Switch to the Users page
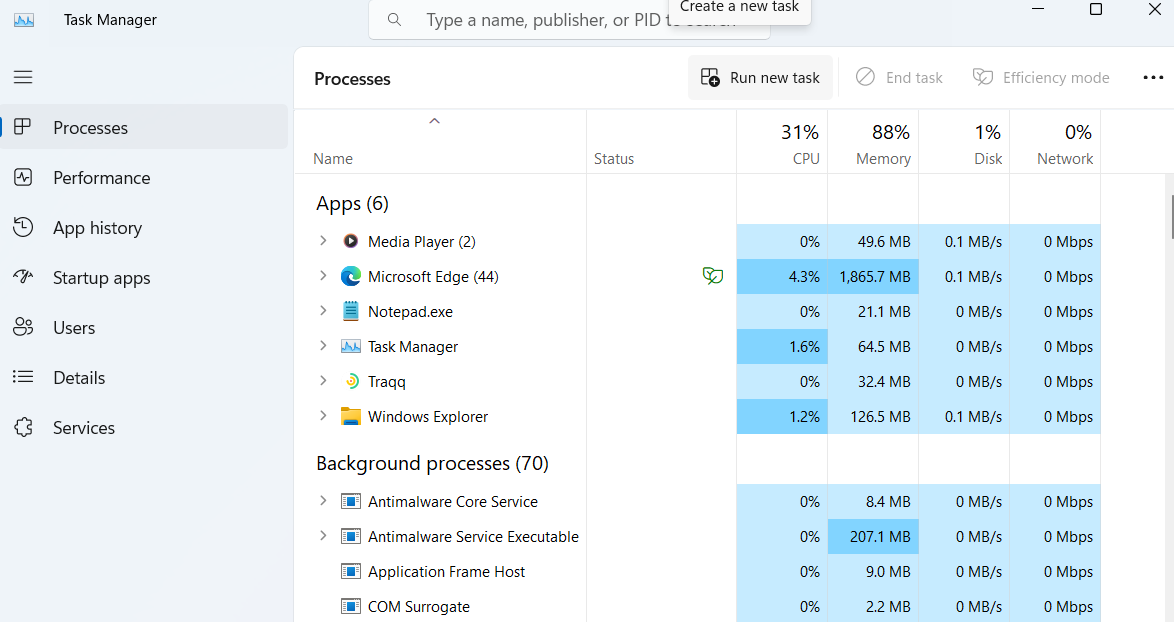The width and height of the screenshot is (1174, 622). click(144, 328)
